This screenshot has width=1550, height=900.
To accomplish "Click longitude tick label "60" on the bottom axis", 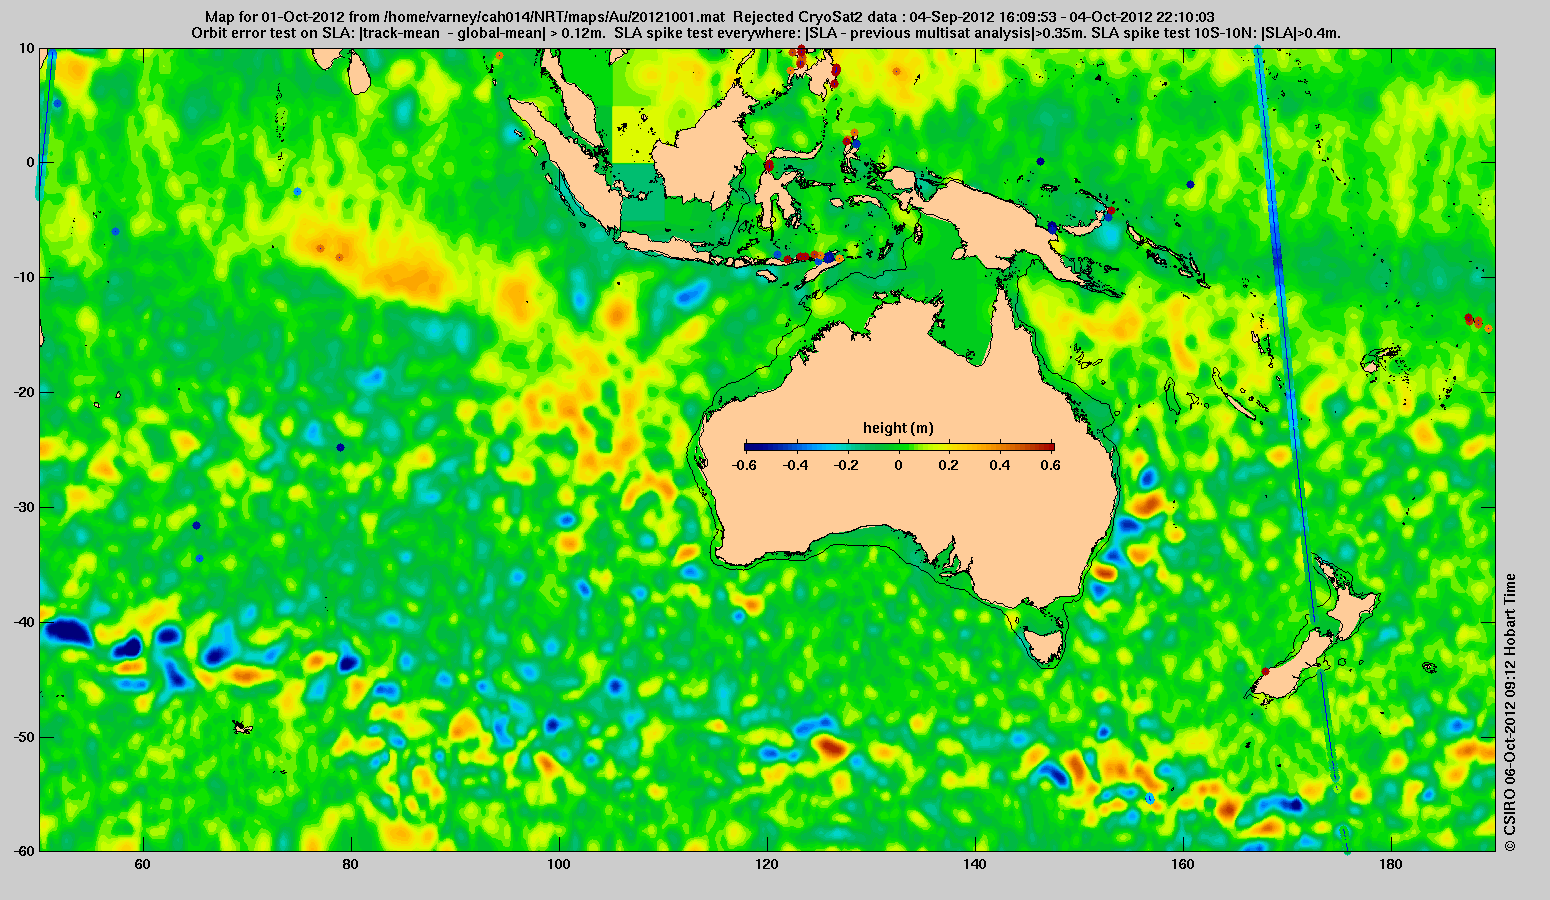I will coord(143,863).
